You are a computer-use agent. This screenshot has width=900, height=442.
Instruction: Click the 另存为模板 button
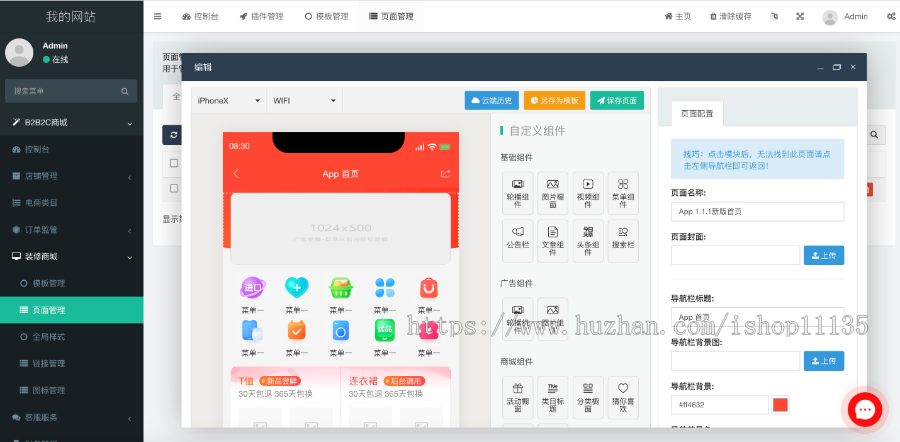coord(554,100)
